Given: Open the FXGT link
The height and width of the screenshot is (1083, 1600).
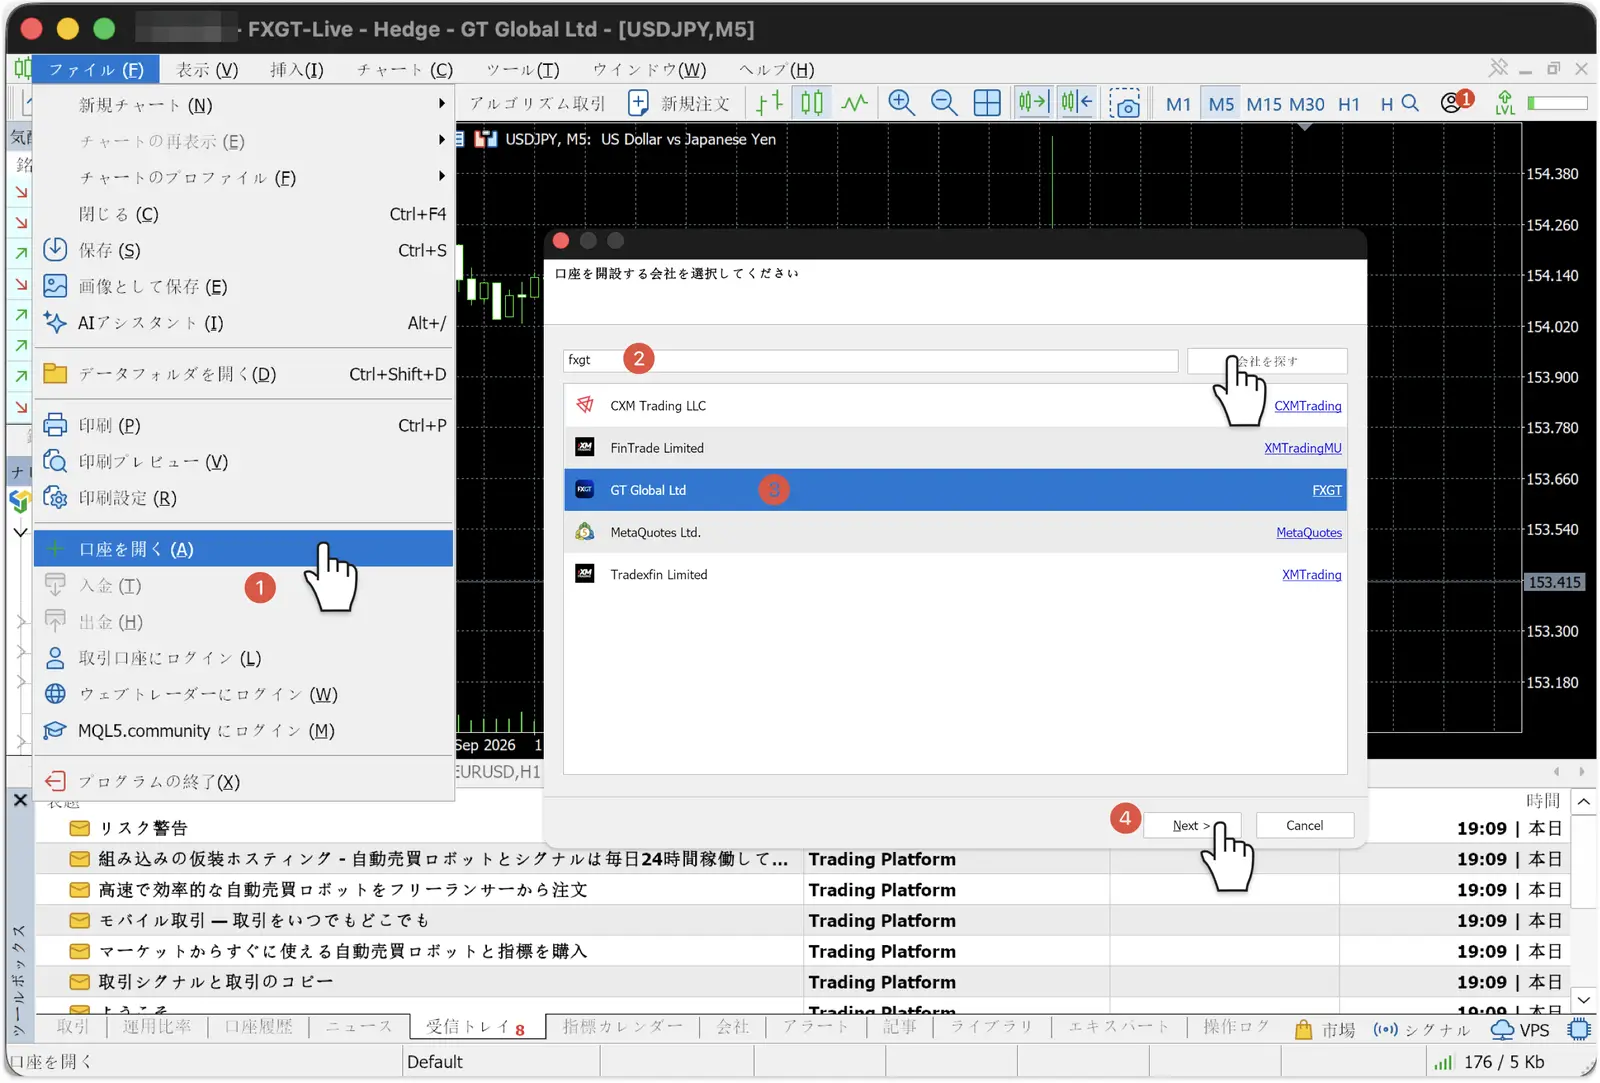Looking at the screenshot, I should (1327, 490).
